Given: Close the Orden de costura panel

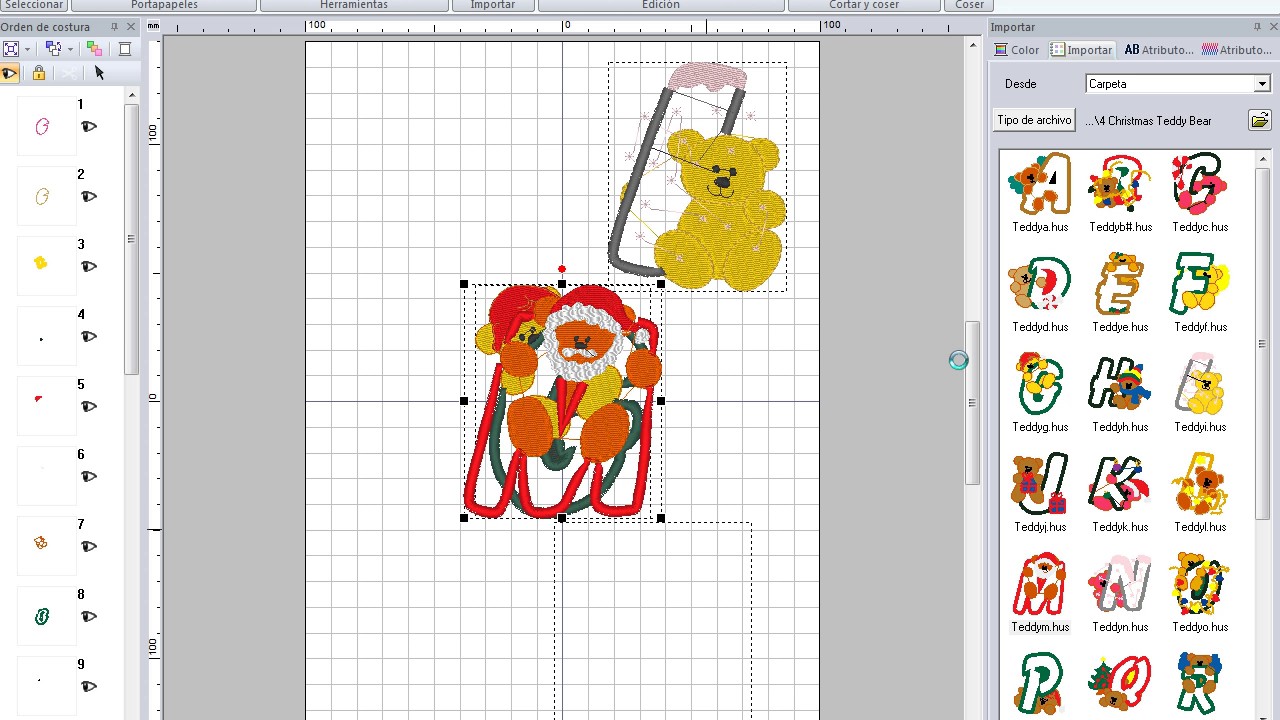Looking at the screenshot, I should click(x=131, y=27).
